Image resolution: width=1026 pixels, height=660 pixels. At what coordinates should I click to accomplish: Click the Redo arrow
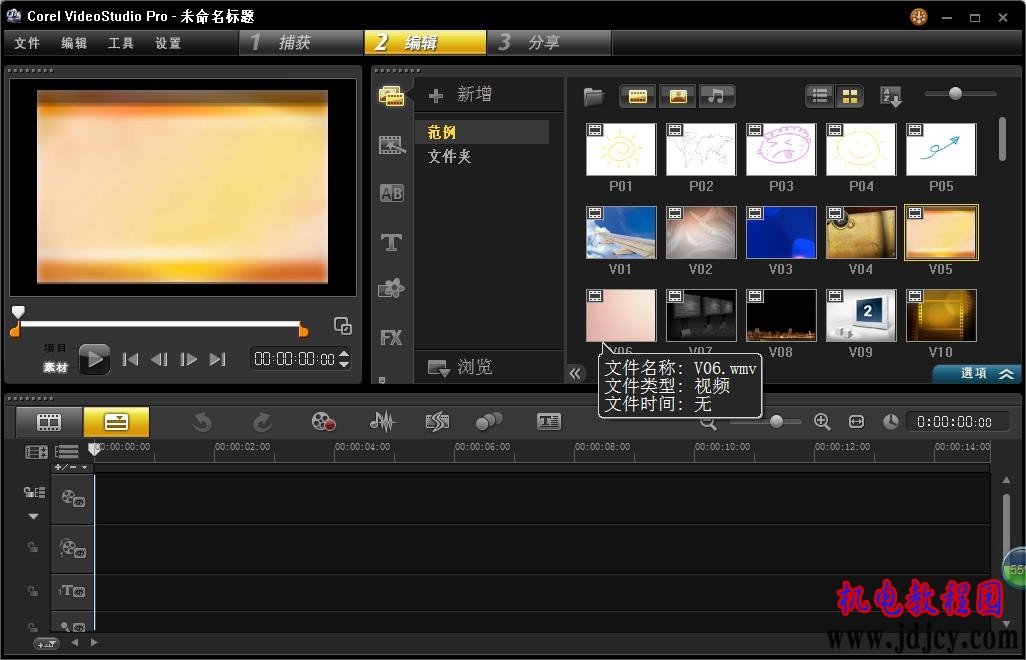coord(262,422)
